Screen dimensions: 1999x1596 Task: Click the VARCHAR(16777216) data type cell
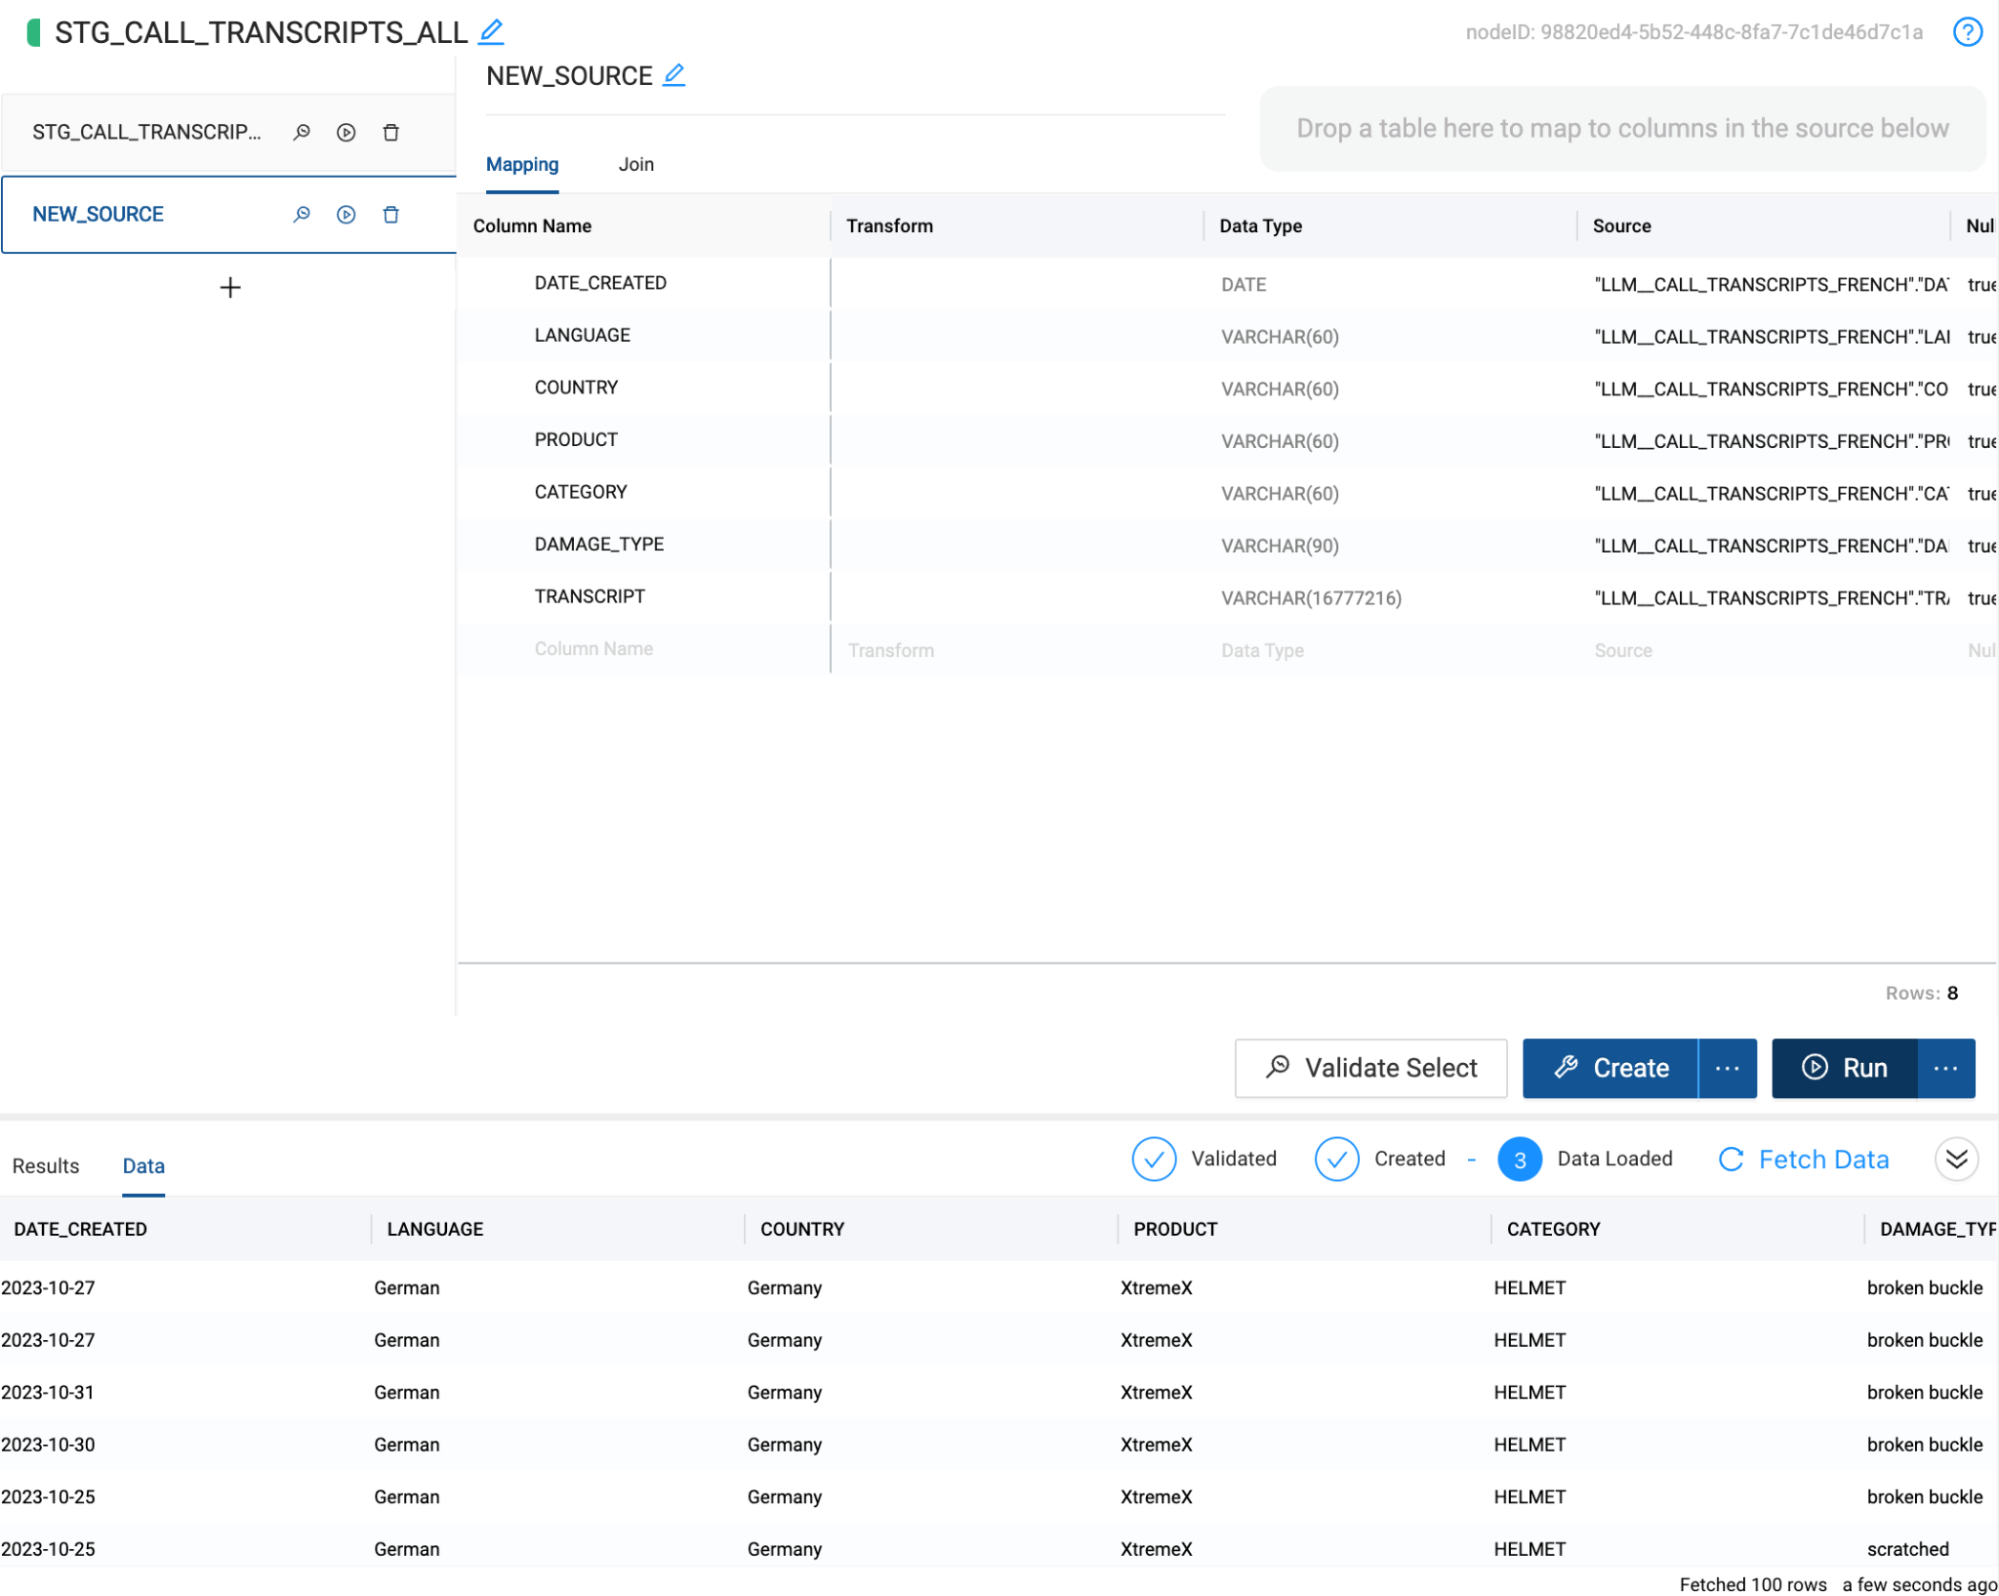point(1311,598)
